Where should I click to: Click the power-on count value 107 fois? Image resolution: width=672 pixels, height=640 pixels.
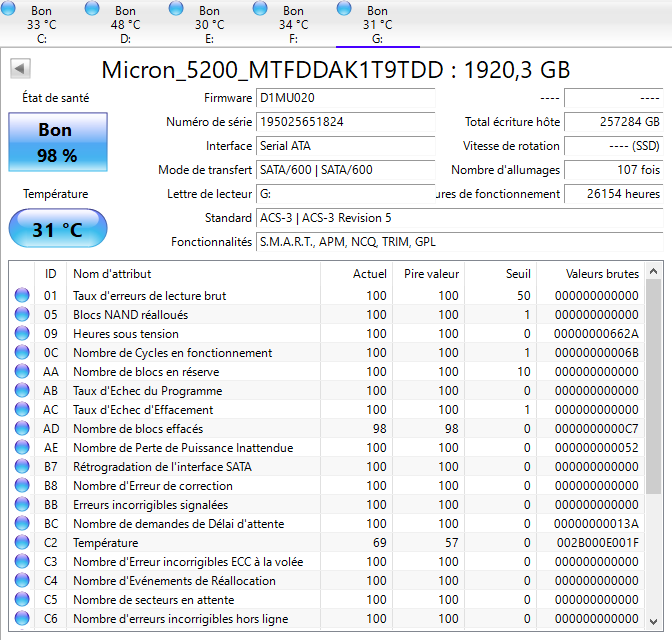tap(614, 170)
